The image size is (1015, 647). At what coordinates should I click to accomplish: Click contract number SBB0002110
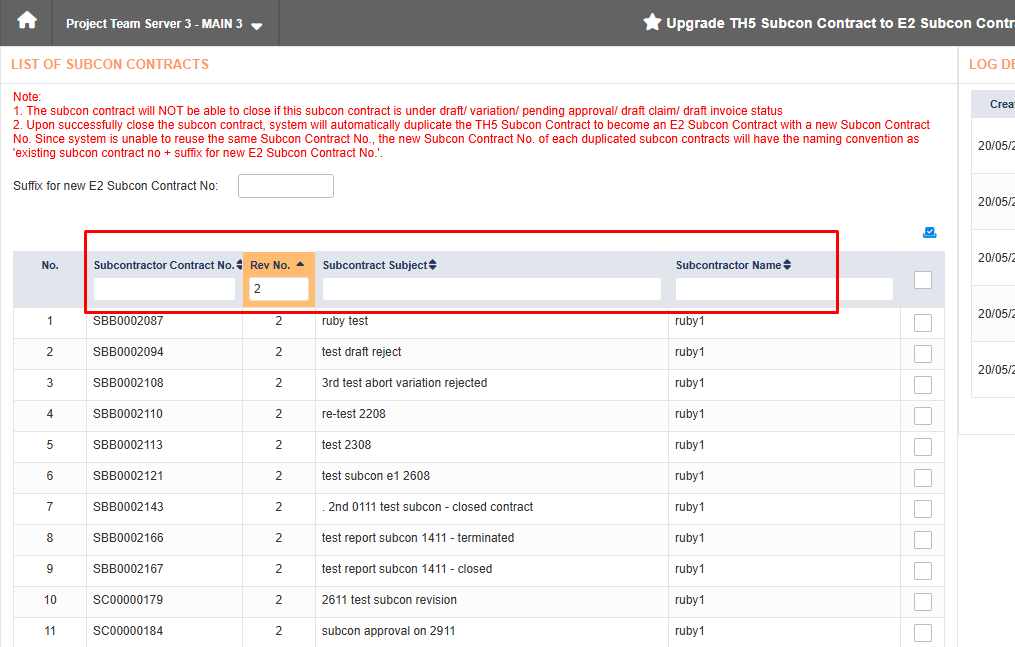(x=128, y=414)
